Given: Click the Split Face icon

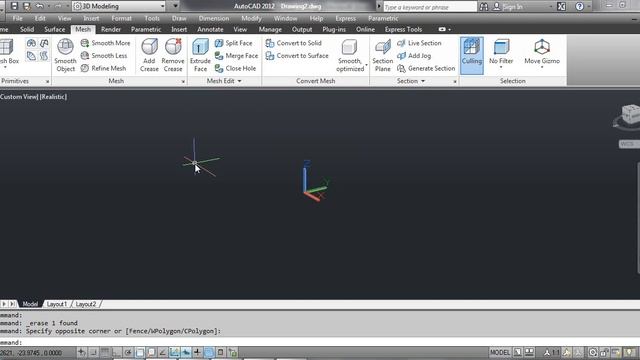Looking at the screenshot, I should point(219,43).
